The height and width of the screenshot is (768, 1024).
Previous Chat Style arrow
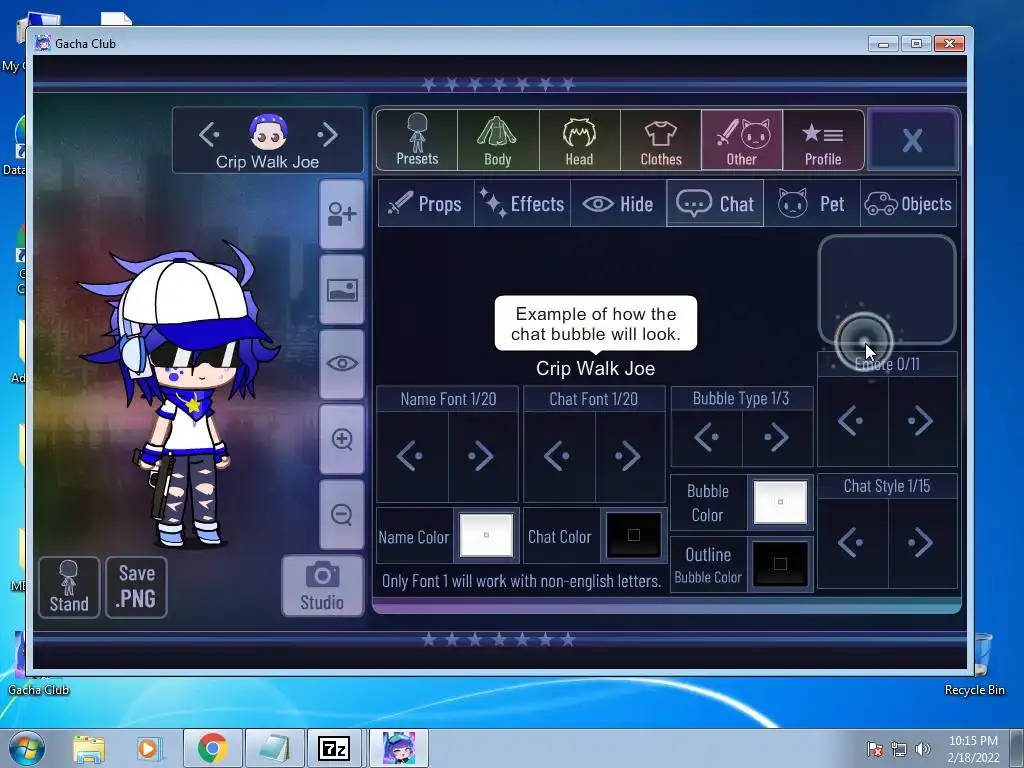click(852, 543)
